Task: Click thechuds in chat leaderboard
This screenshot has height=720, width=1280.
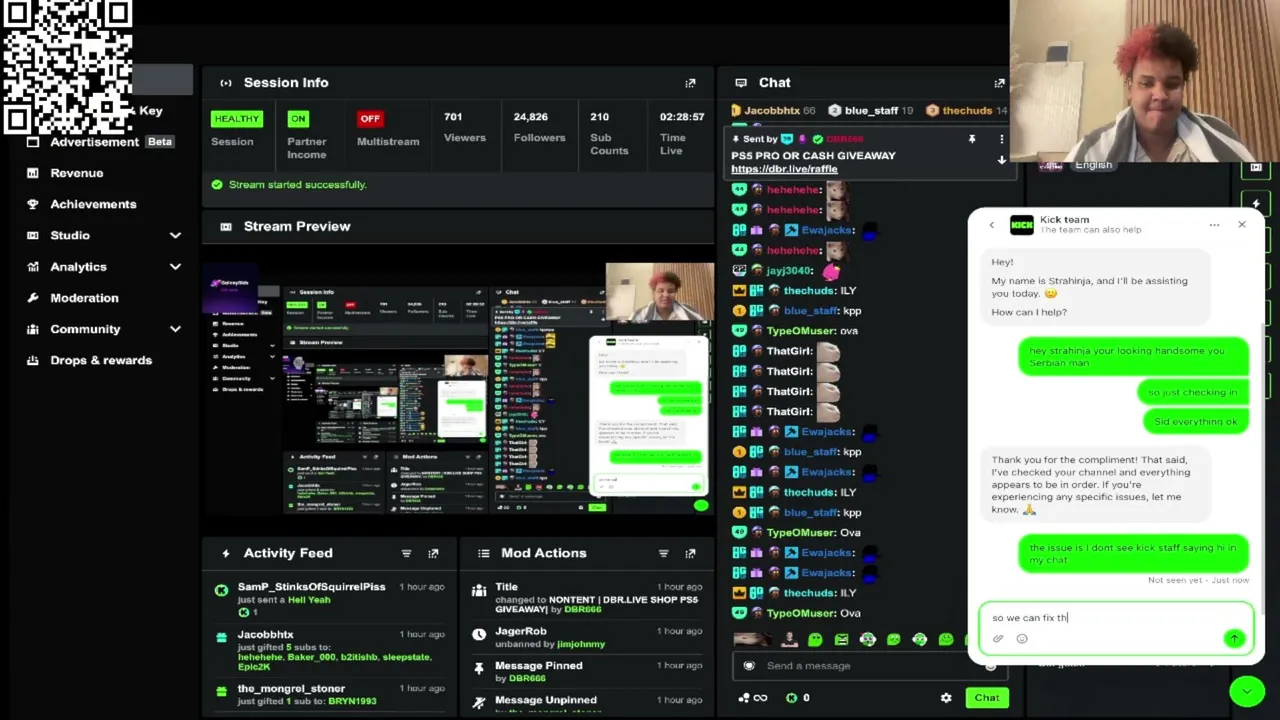Action: [966, 111]
